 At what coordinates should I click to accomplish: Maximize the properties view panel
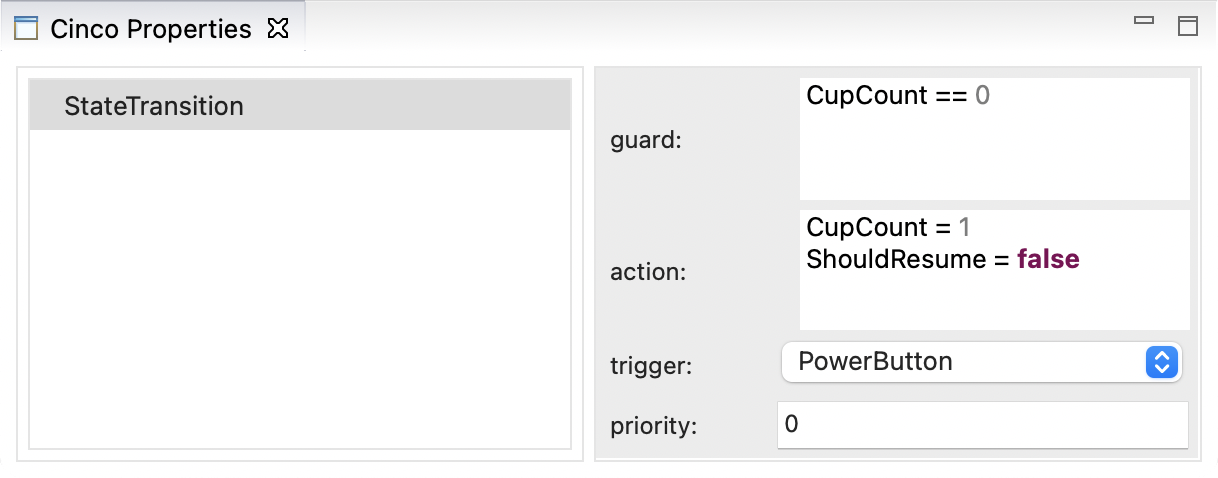(1188, 25)
